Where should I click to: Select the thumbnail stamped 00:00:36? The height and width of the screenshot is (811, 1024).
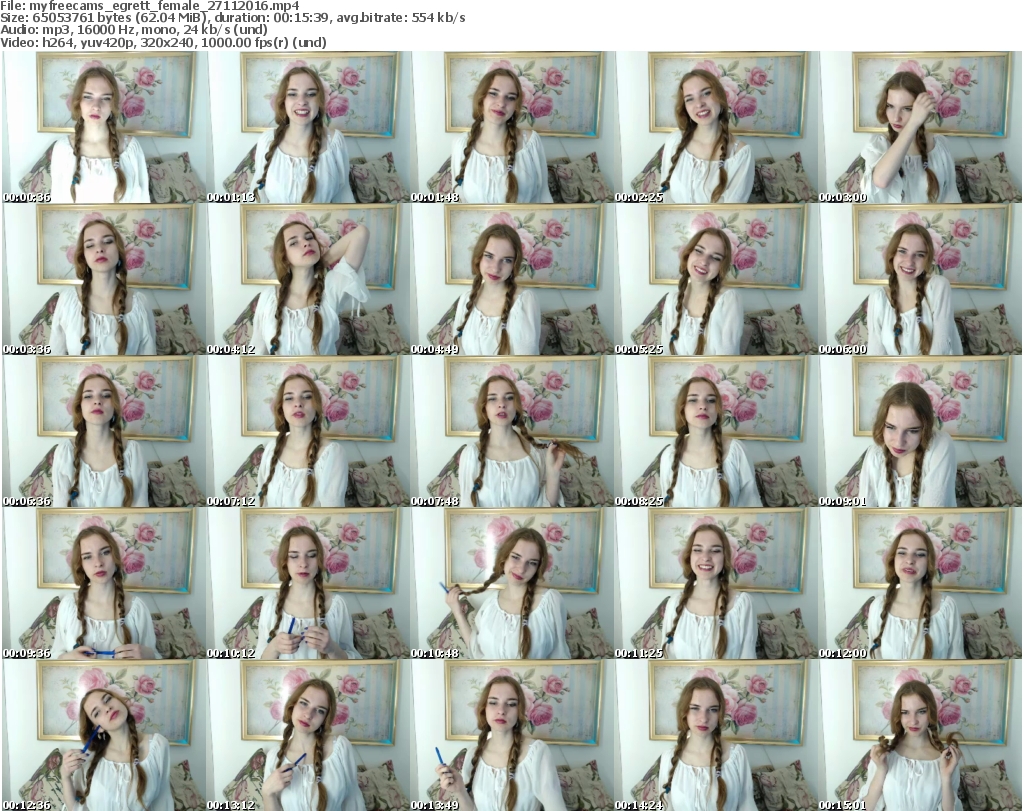click(x=104, y=127)
